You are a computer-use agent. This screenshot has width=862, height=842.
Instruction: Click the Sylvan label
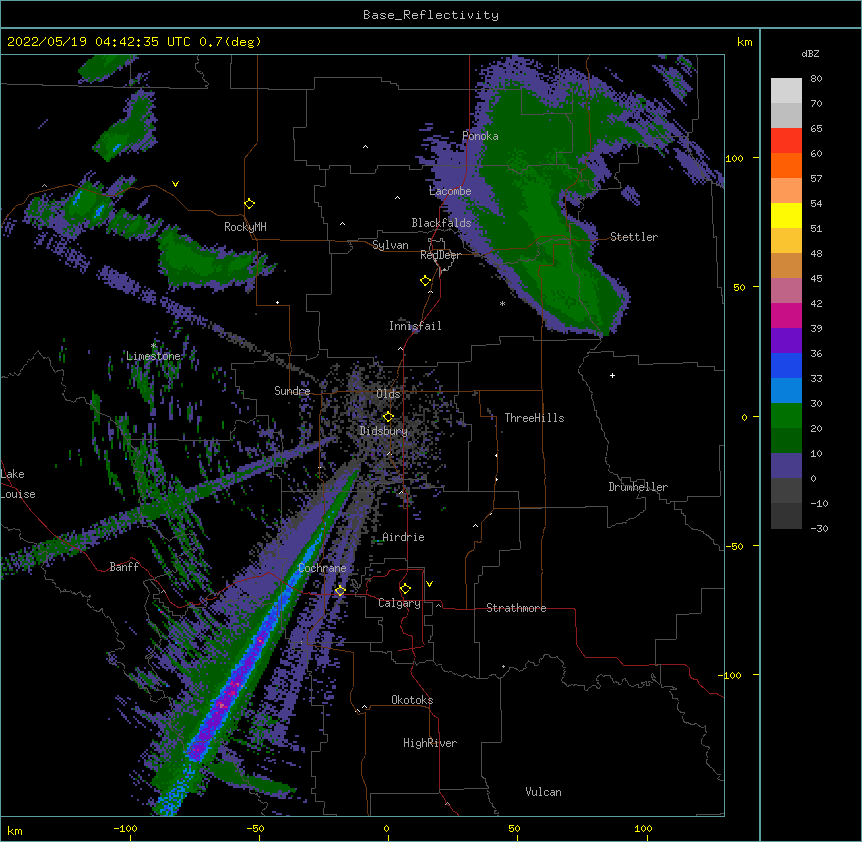[x=390, y=245]
